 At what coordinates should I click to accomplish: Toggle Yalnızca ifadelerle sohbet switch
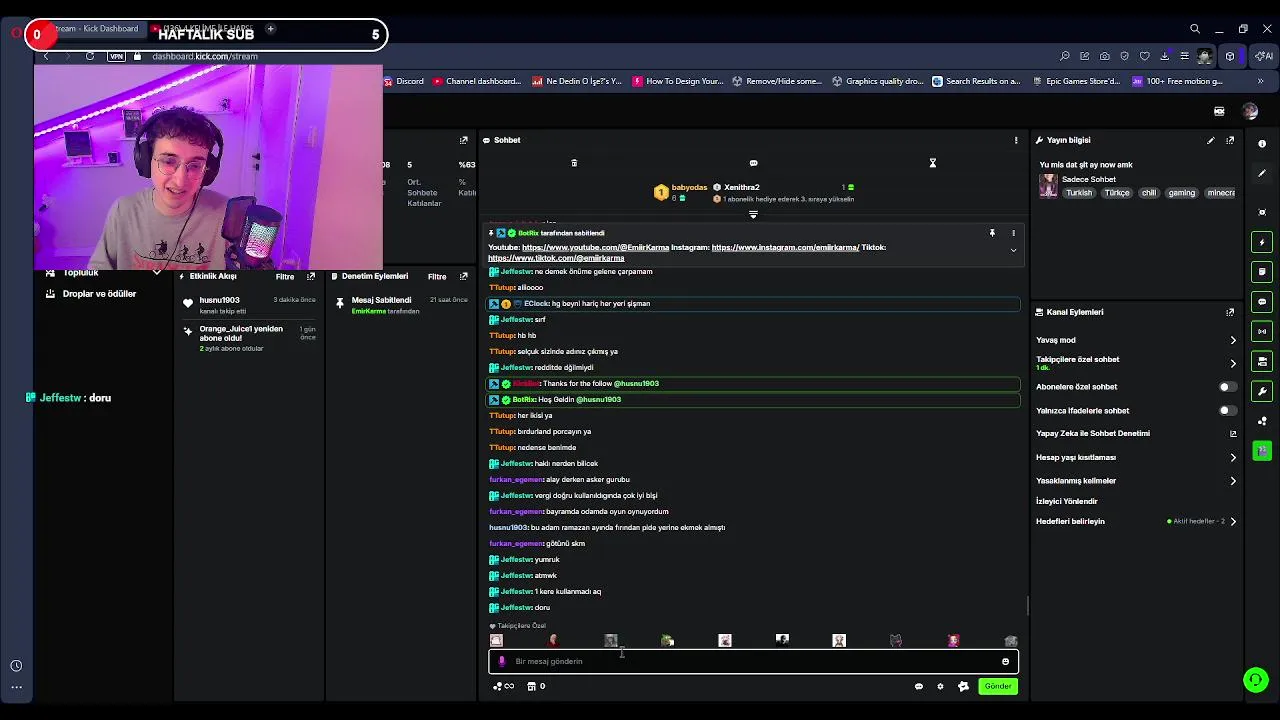coord(1227,411)
